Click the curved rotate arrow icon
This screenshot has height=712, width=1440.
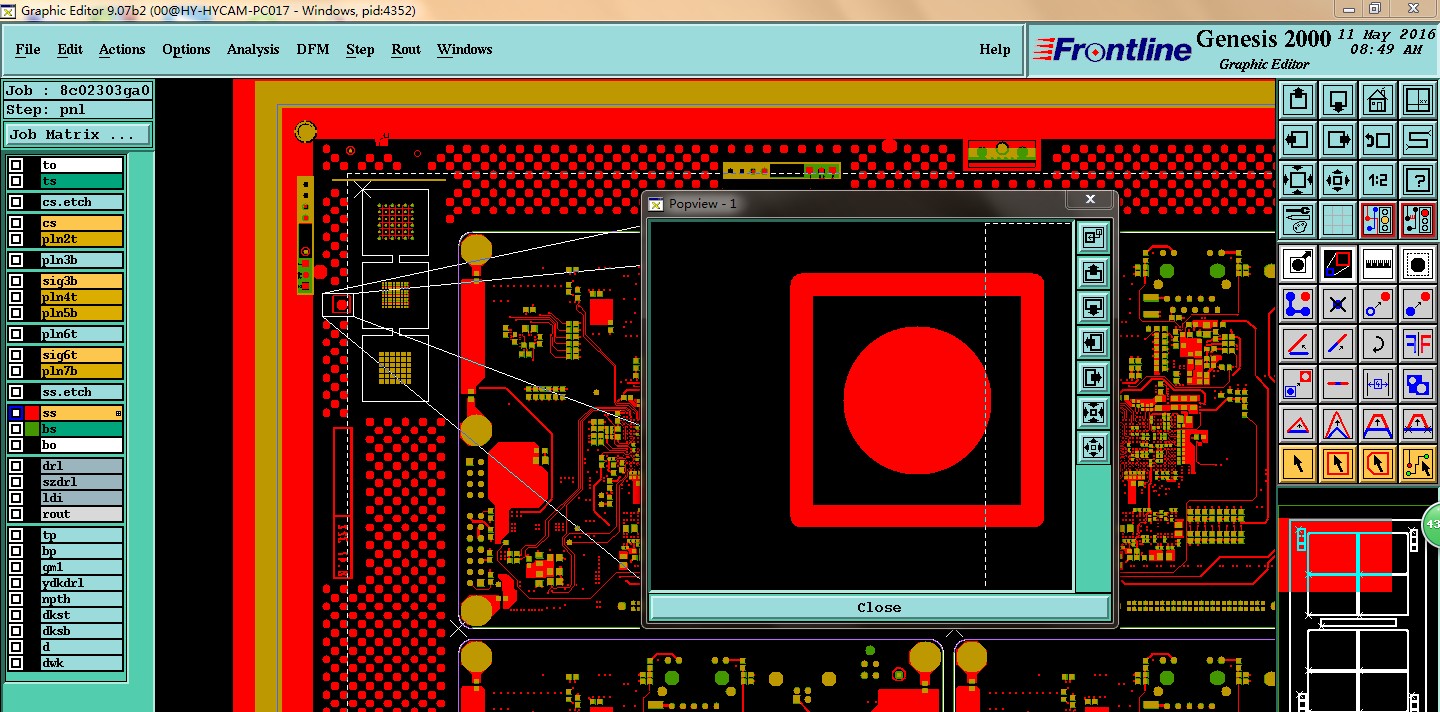pos(1378,344)
